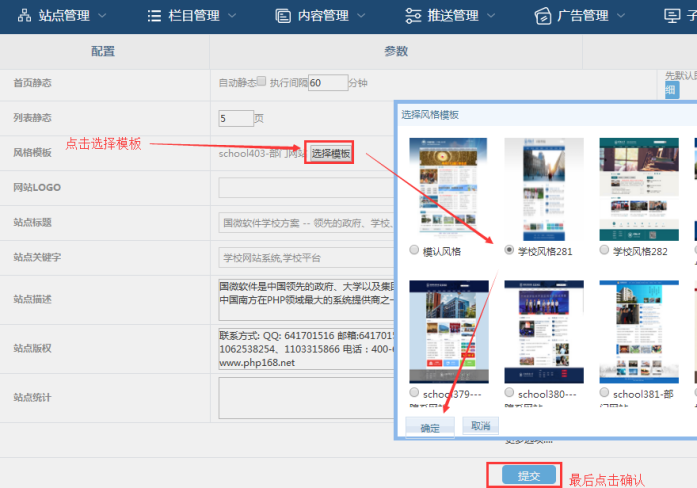
Task: Expand the 栏目管理 dropdown arrow
Action: pos(232,16)
